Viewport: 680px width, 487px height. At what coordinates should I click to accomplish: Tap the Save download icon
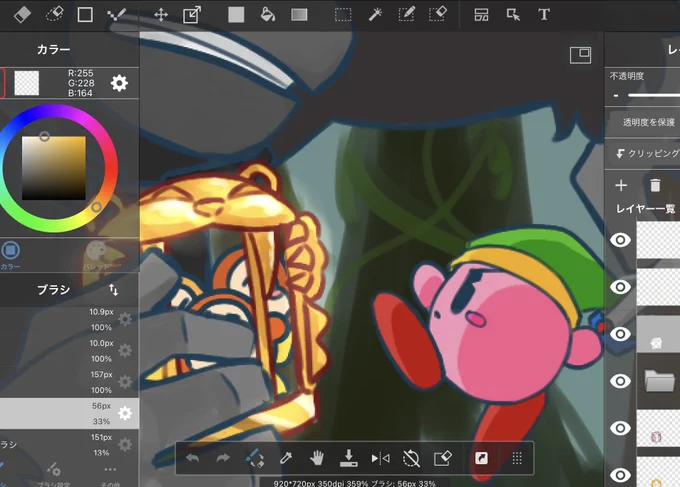click(x=349, y=458)
